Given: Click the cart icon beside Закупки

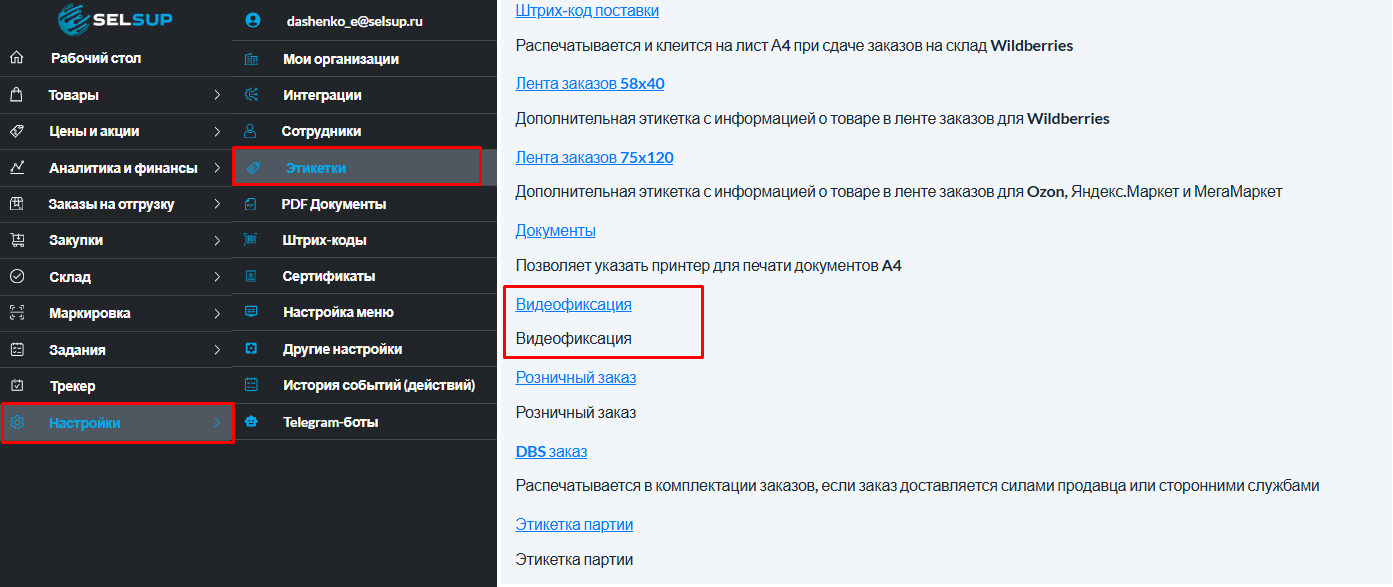Looking at the screenshot, I should click(16, 240).
